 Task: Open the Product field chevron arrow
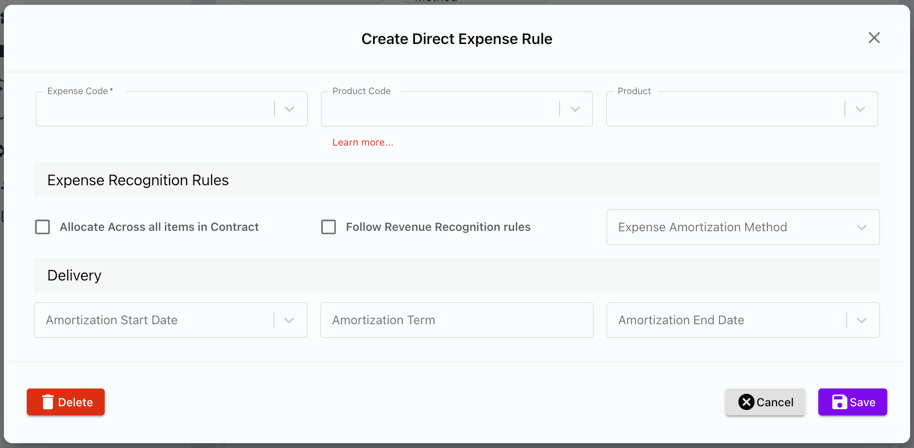click(860, 109)
